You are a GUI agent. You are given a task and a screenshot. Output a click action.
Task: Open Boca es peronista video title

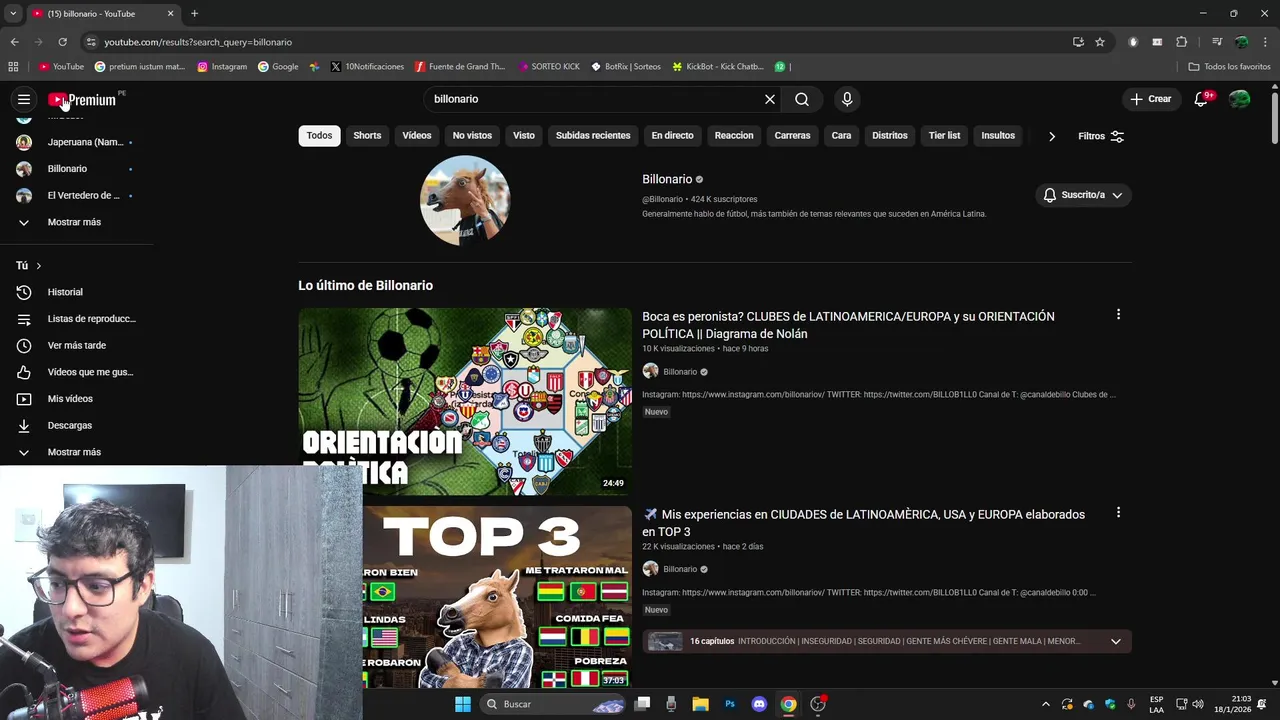[848, 325]
